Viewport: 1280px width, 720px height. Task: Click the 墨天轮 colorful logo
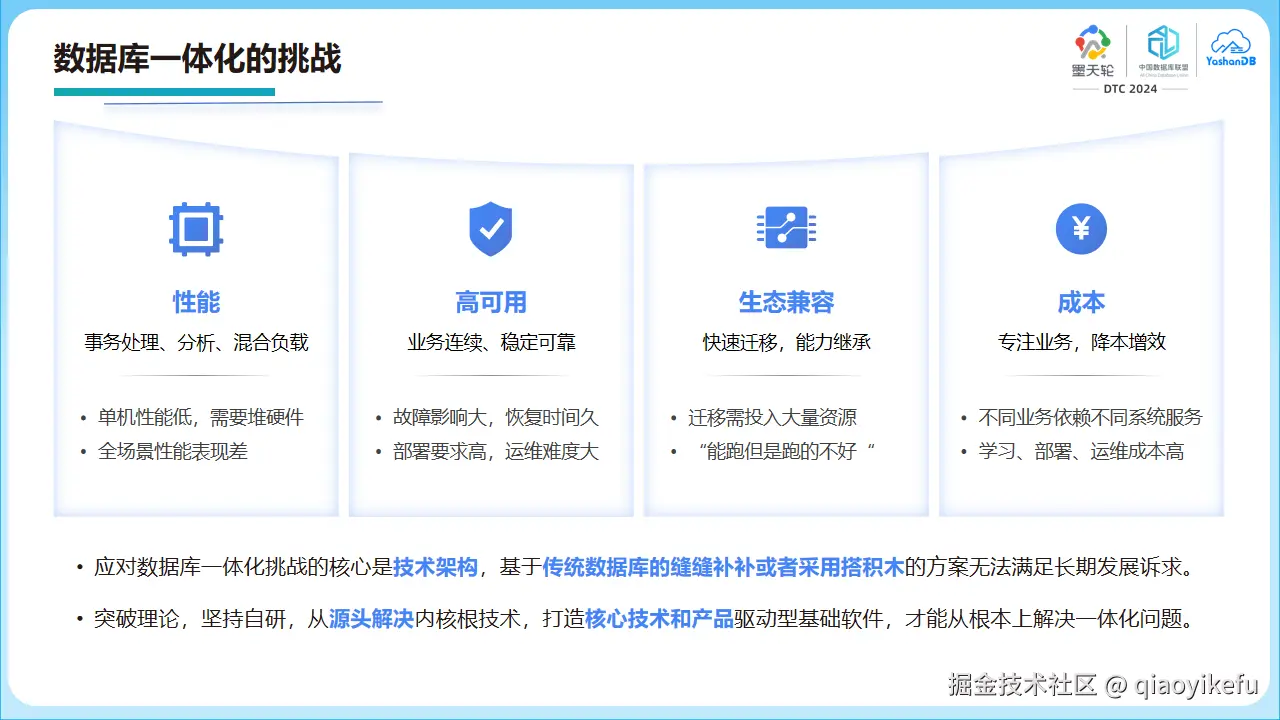[x=1092, y=48]
